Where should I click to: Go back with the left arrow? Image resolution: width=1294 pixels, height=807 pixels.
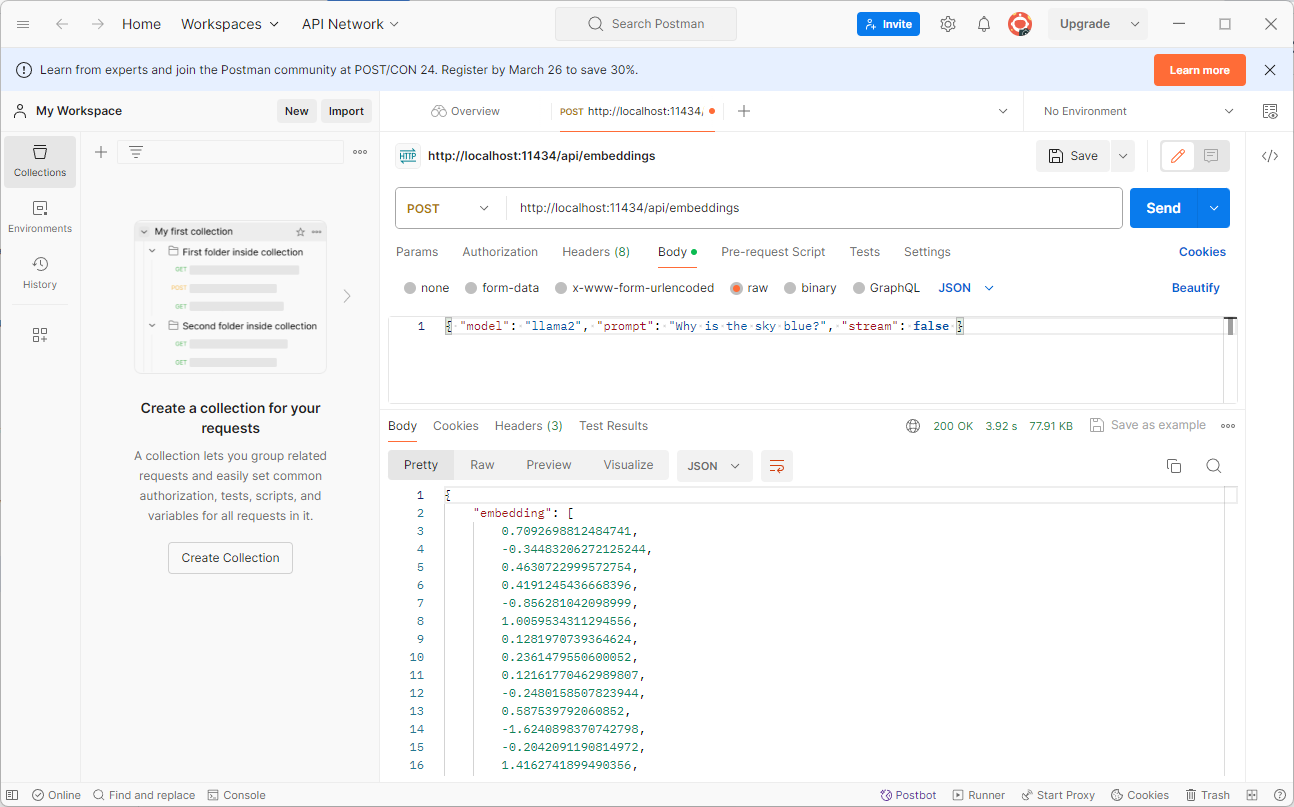pos(62,24)
